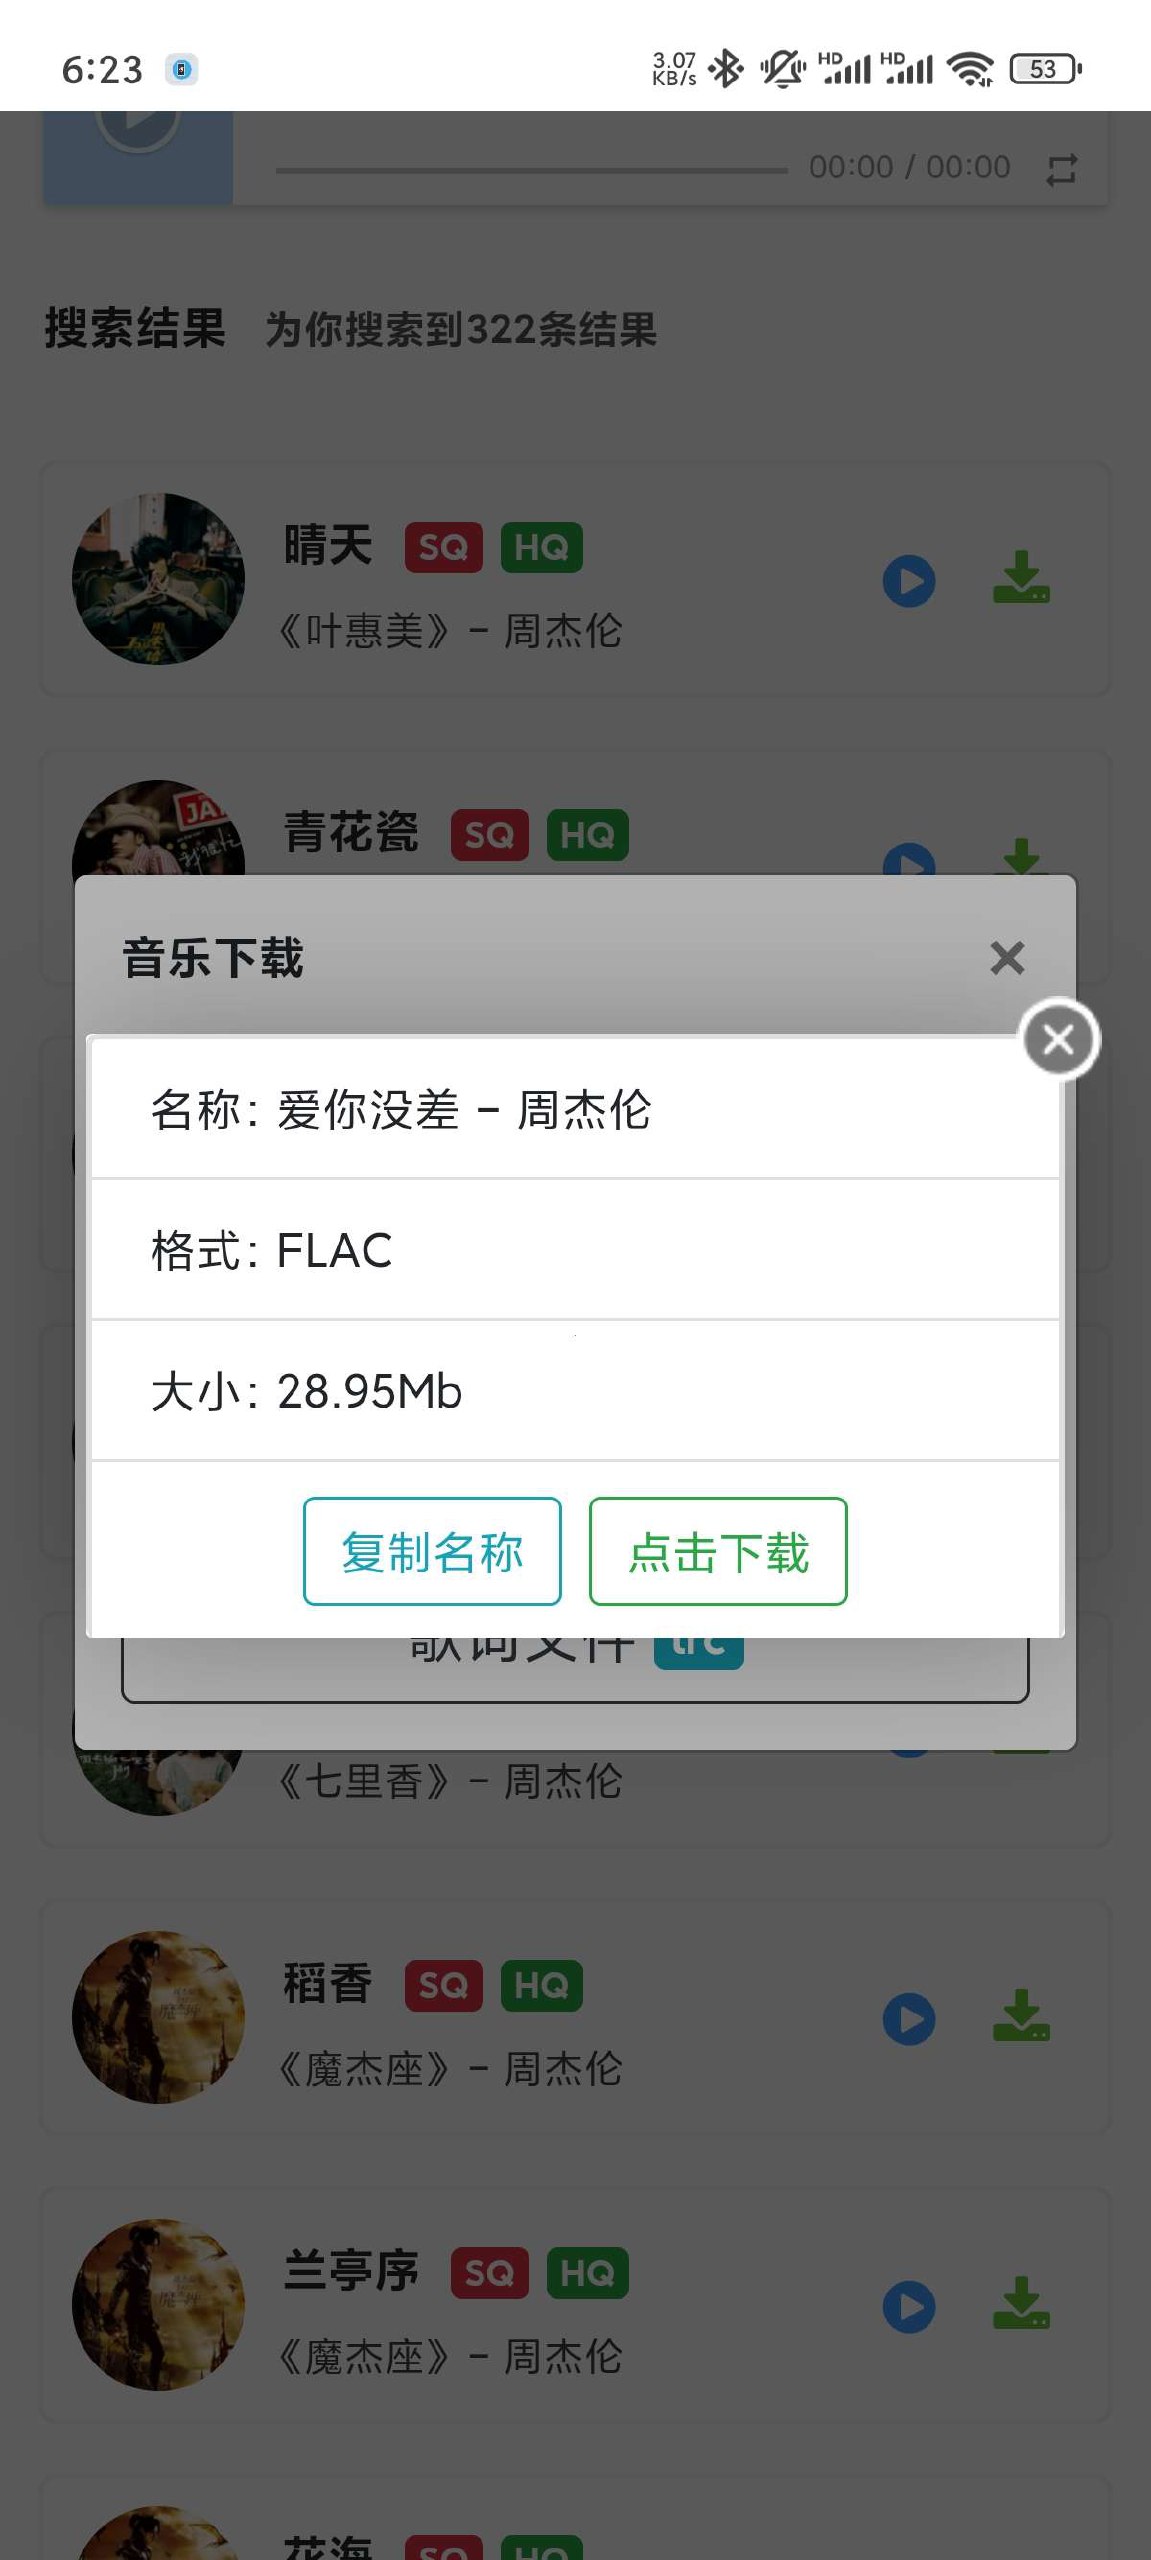Toggle the loop repeat icon in player
This screenshot has height=2560, width=1151.
(x=1061, y=169)
